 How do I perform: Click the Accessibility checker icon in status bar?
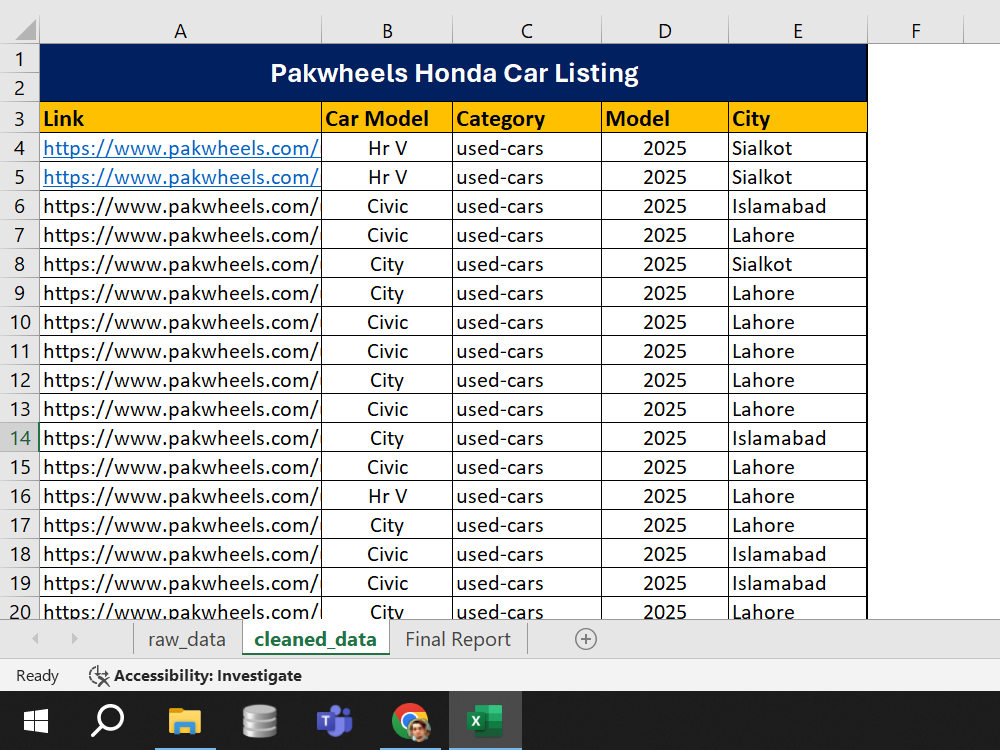click(99, 675)
